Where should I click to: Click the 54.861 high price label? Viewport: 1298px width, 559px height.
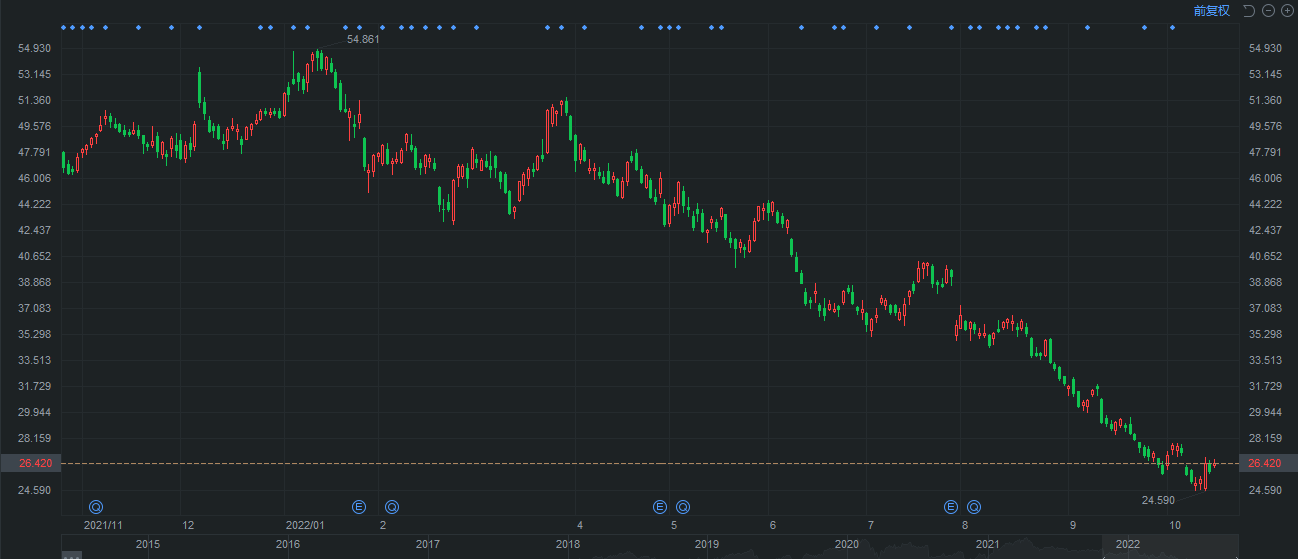click(364, 39)
